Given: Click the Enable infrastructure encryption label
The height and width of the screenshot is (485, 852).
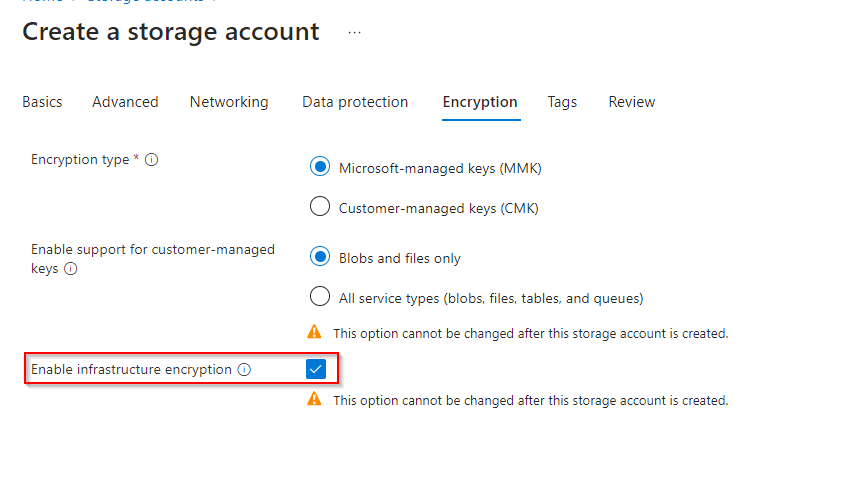Looking at the screenshot, I should [131, 370].
